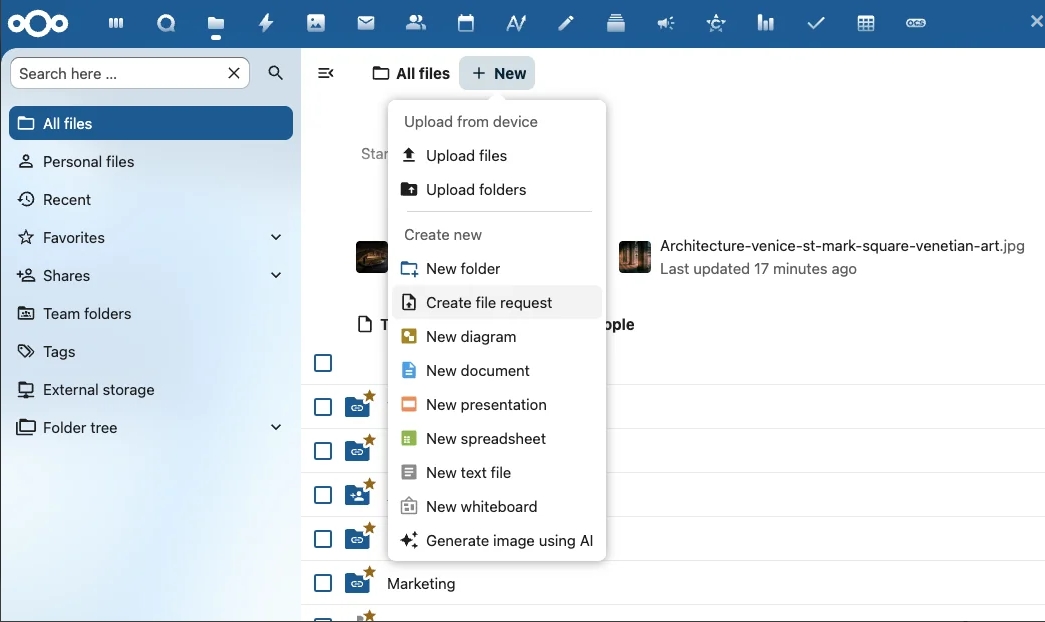Open the Announcements megaphone icon

tap(666, 23)
